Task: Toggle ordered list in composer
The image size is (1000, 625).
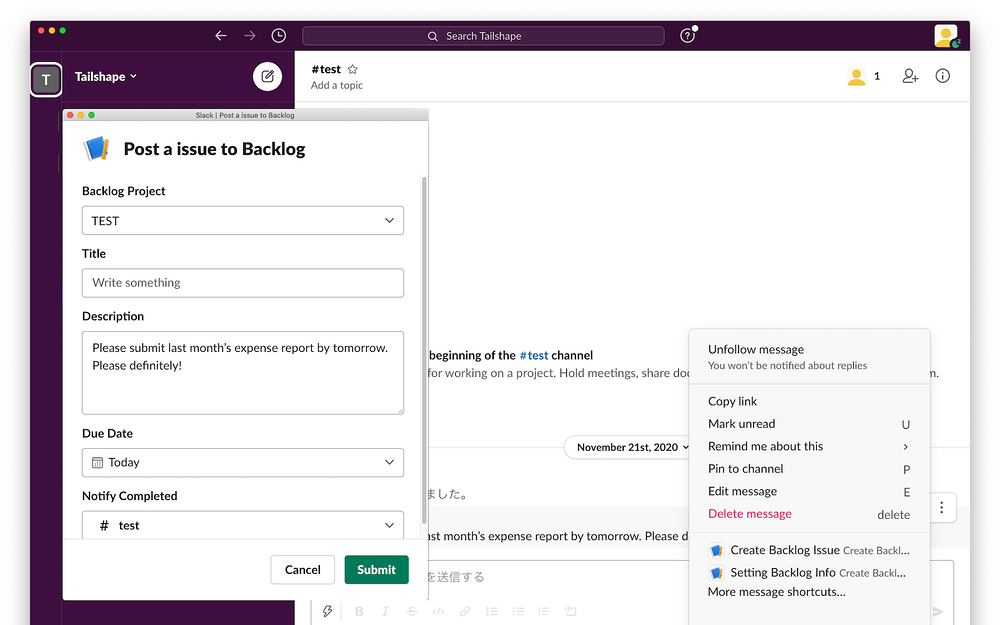Action: (x=492, y=611)
